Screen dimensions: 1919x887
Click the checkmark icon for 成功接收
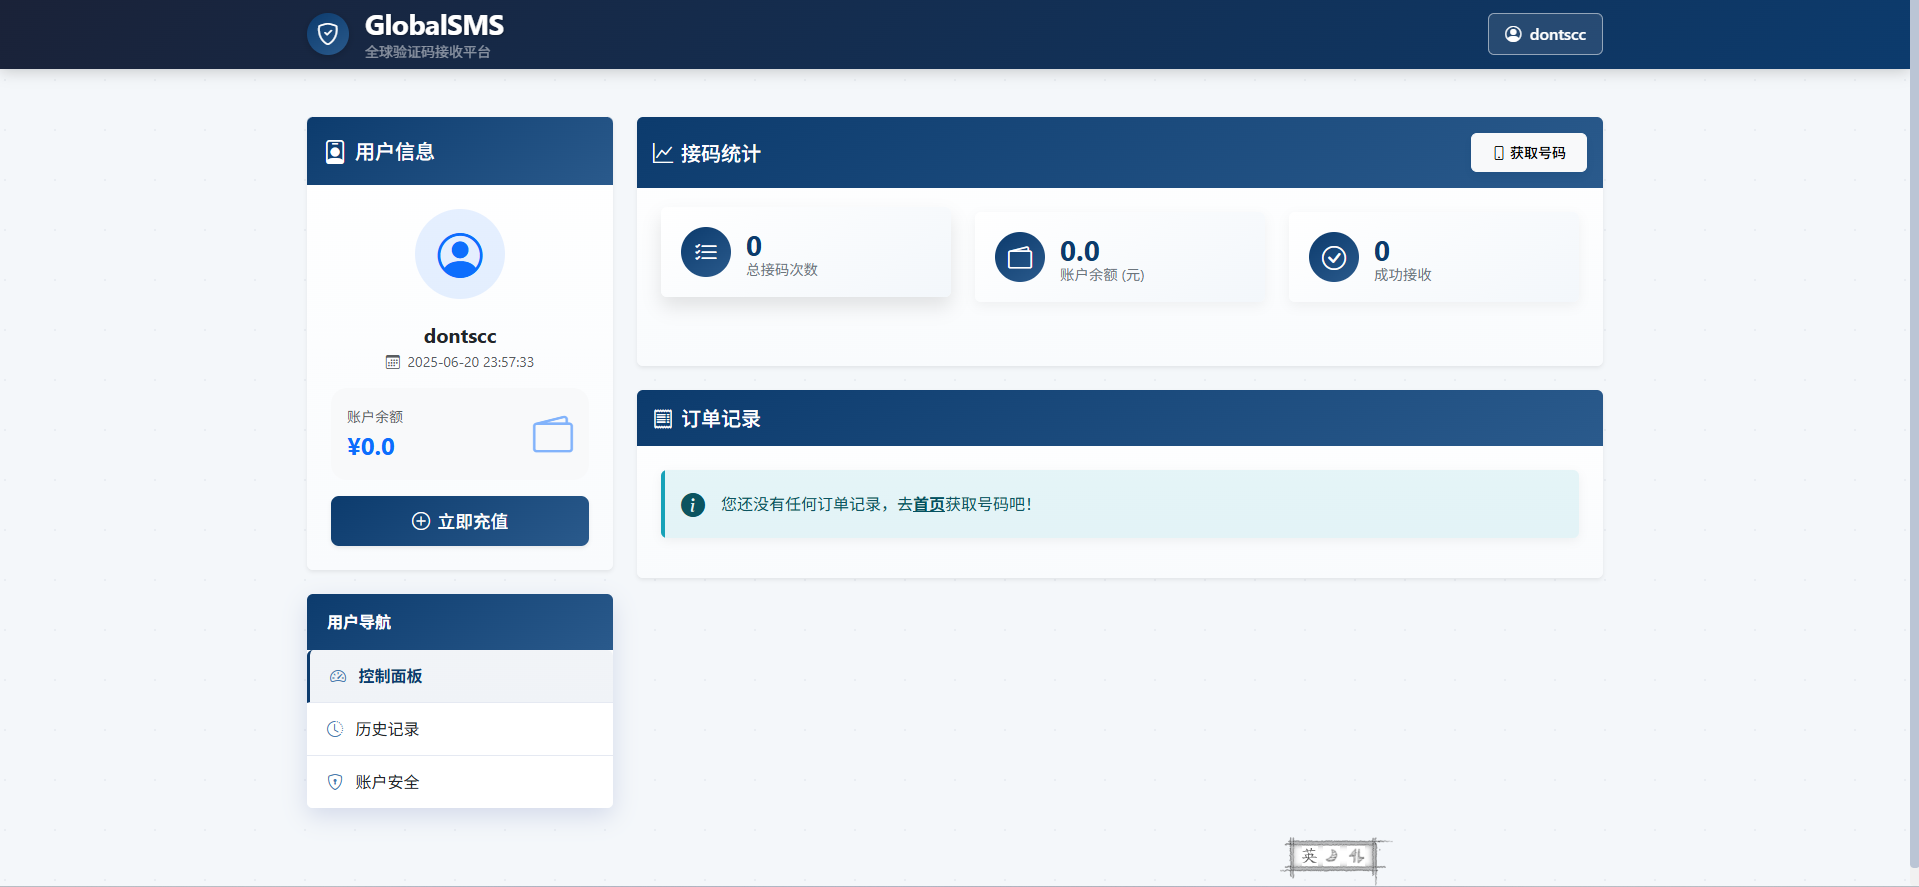[x=1334, y=258]
